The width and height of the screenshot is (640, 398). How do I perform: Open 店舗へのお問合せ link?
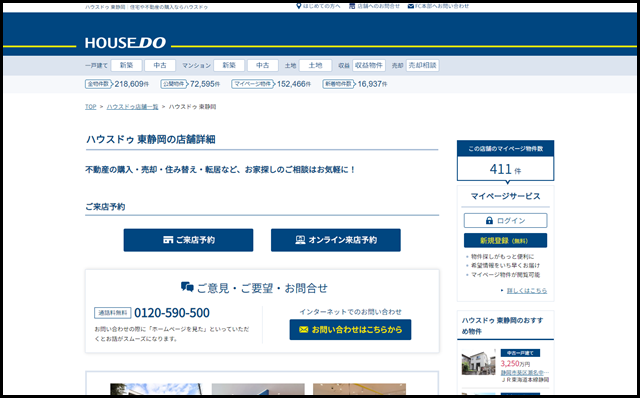point(378,6)
